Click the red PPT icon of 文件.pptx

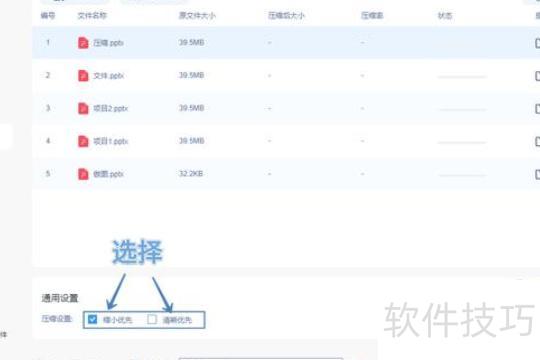click(x=83, y=76)
